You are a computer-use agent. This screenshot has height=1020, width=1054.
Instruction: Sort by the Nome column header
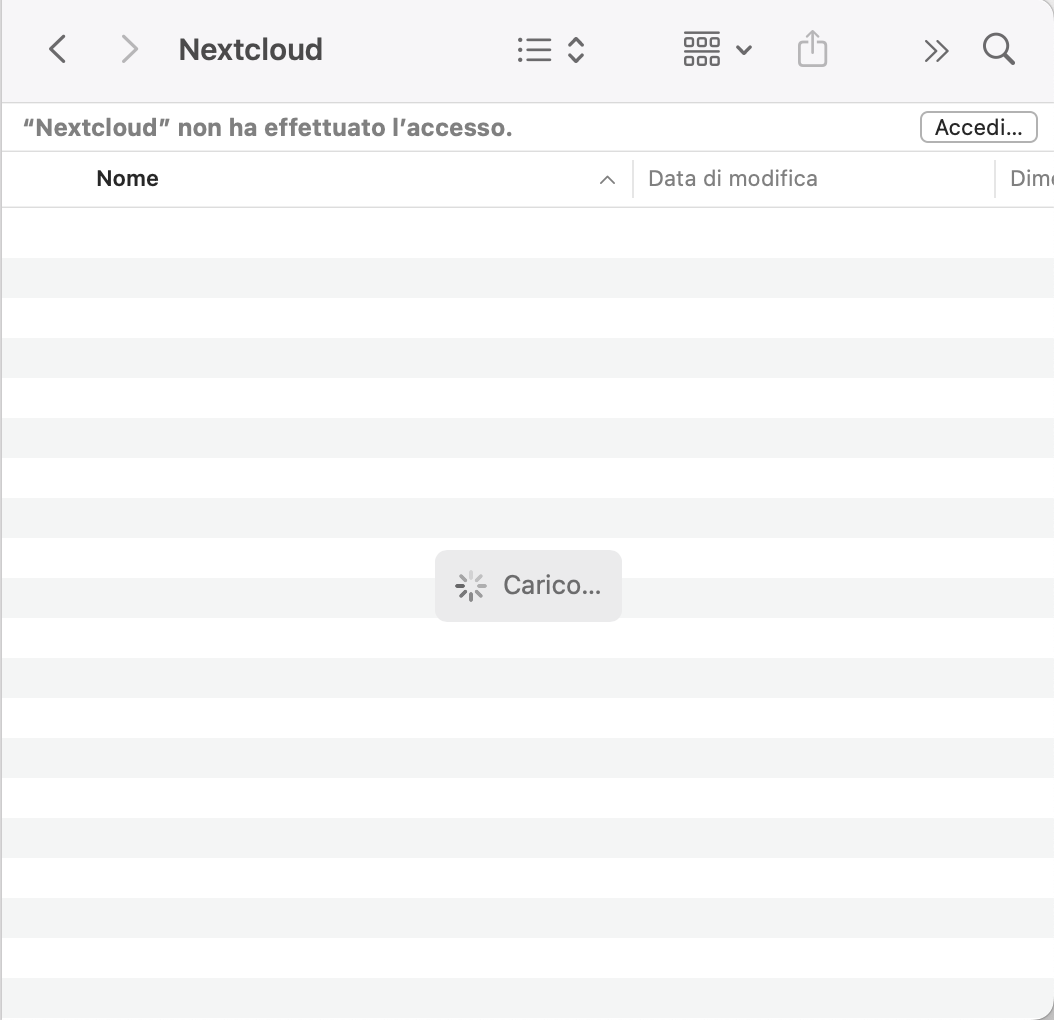coord(128,178)
